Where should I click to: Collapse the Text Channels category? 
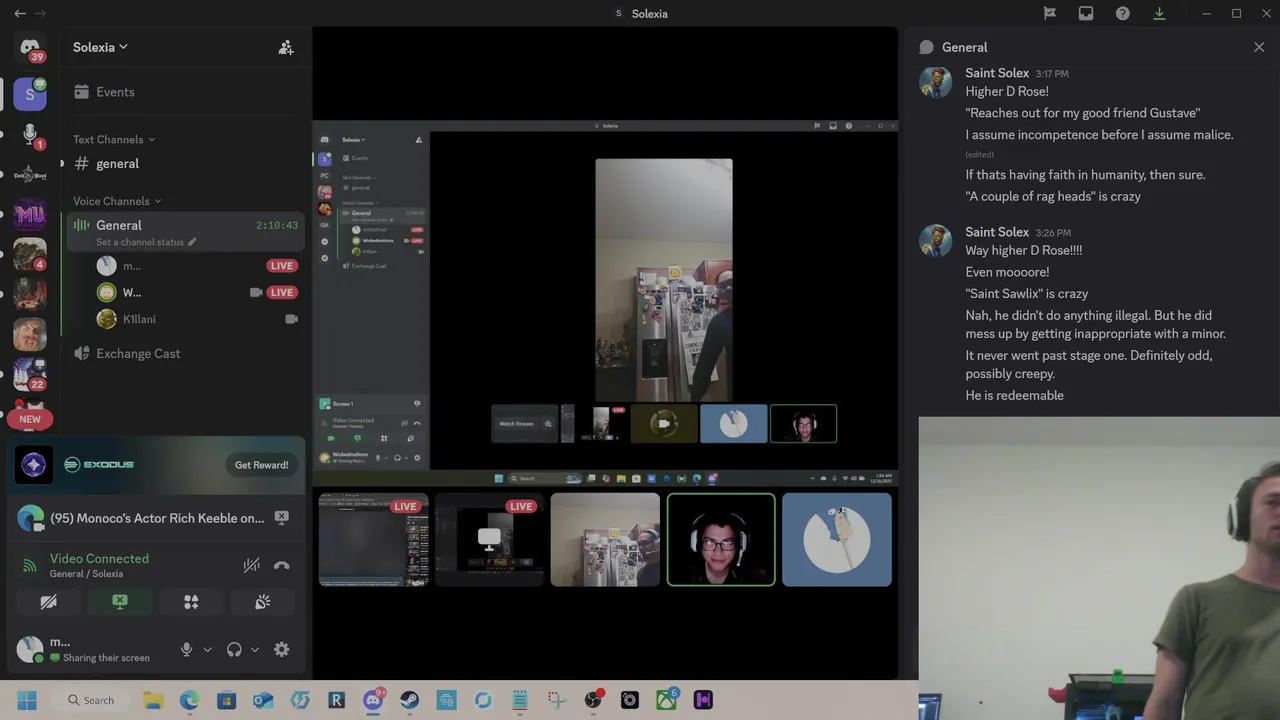point(114,139)
